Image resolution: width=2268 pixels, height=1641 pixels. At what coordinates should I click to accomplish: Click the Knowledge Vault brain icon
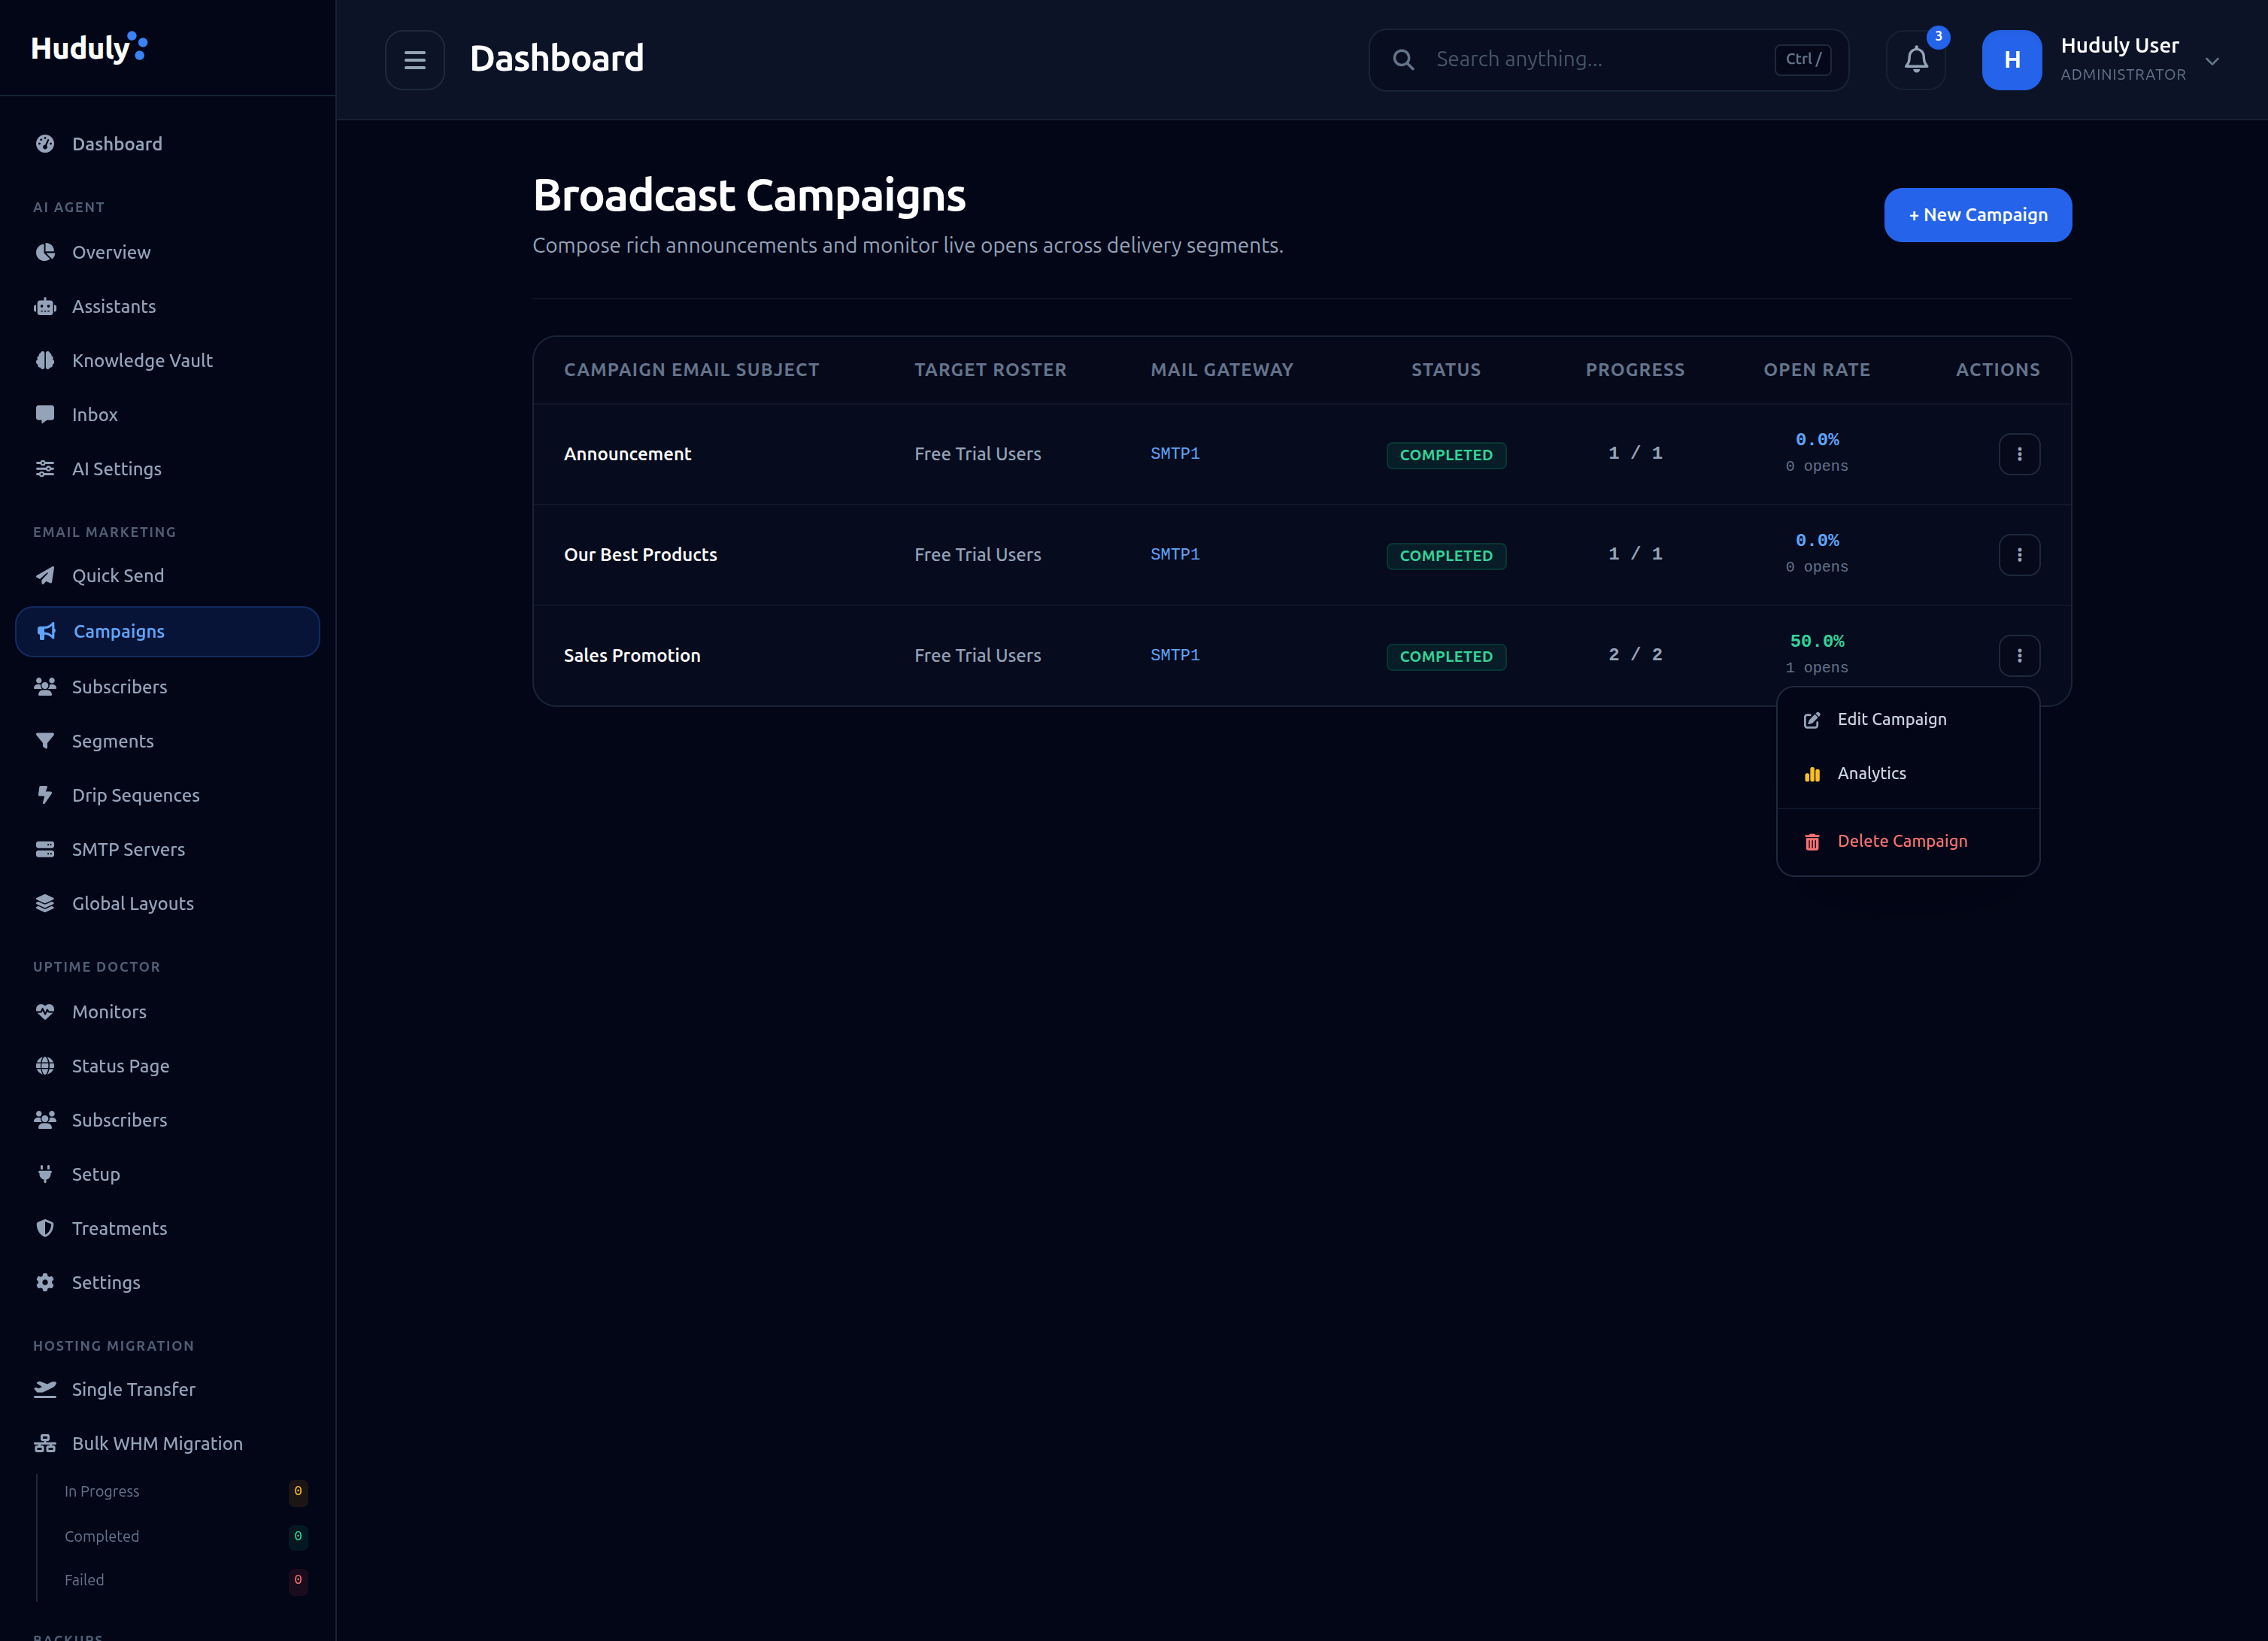(x=45, y=360)
